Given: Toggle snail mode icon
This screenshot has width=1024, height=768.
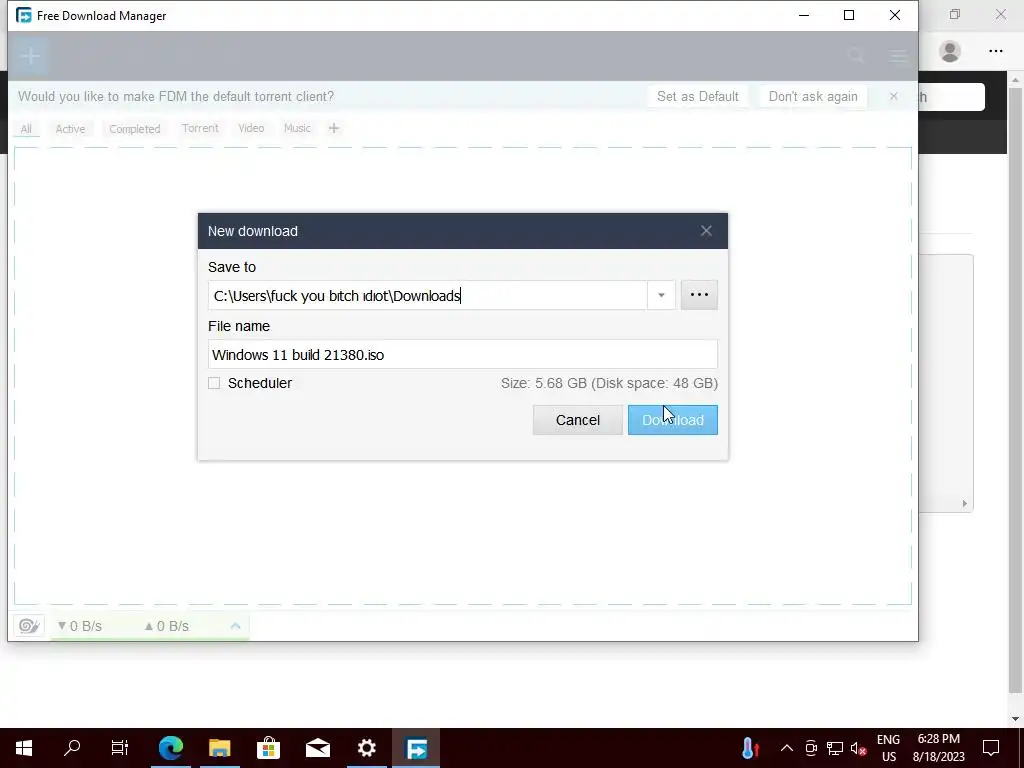Looking at the screenshot, I should (29, 626).
